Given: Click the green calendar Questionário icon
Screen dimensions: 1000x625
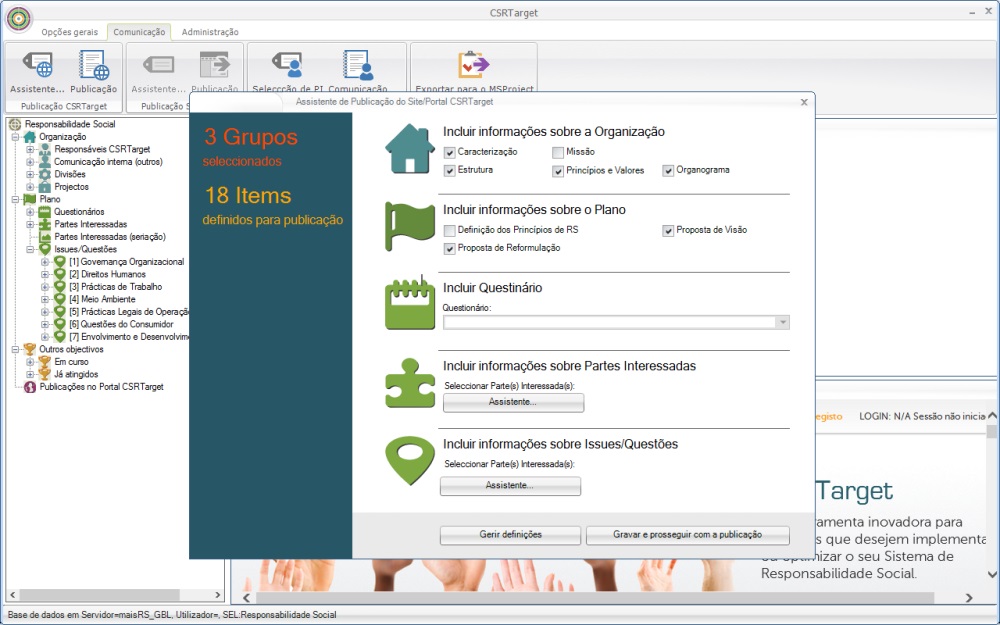Looking at the screenshot, I should tap(410, 303).
